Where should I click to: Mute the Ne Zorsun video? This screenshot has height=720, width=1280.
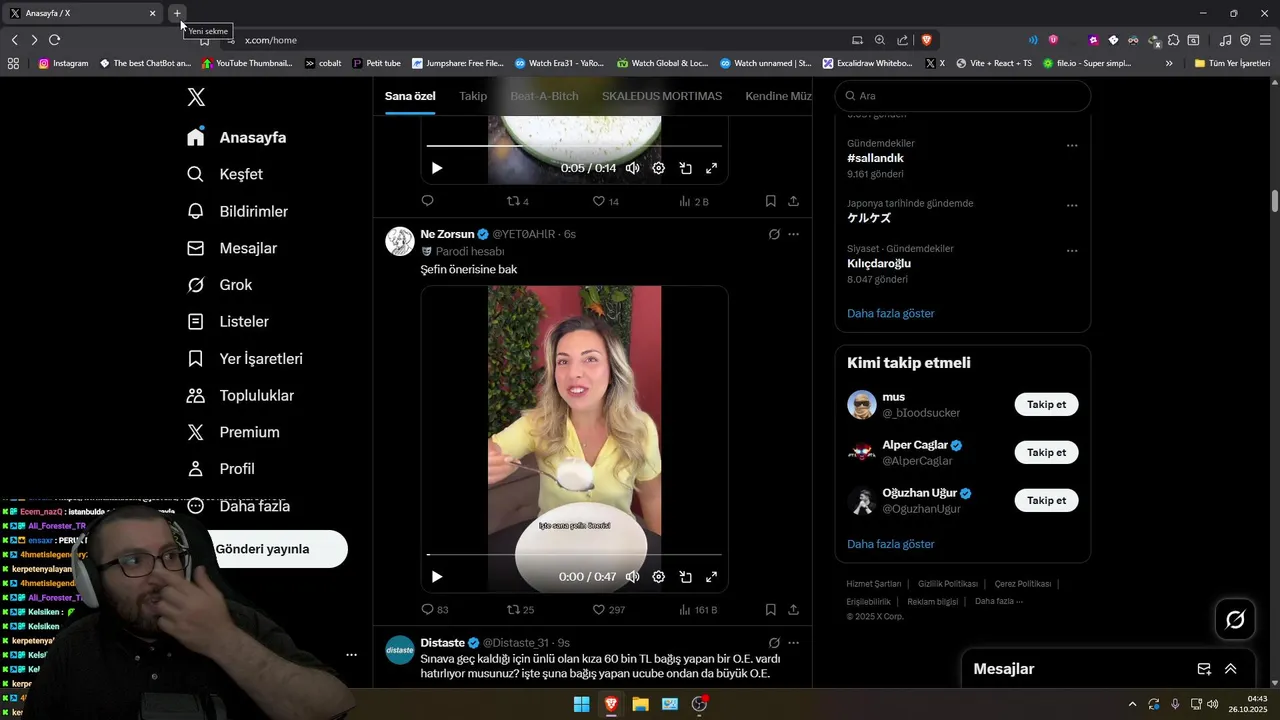coord(632,577)
